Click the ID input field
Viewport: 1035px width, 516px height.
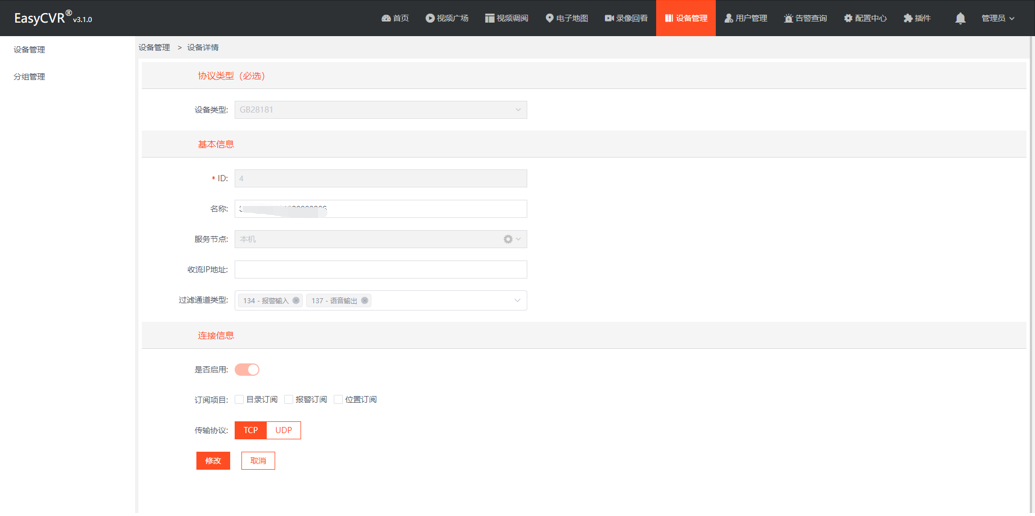(x=381, y=178)
